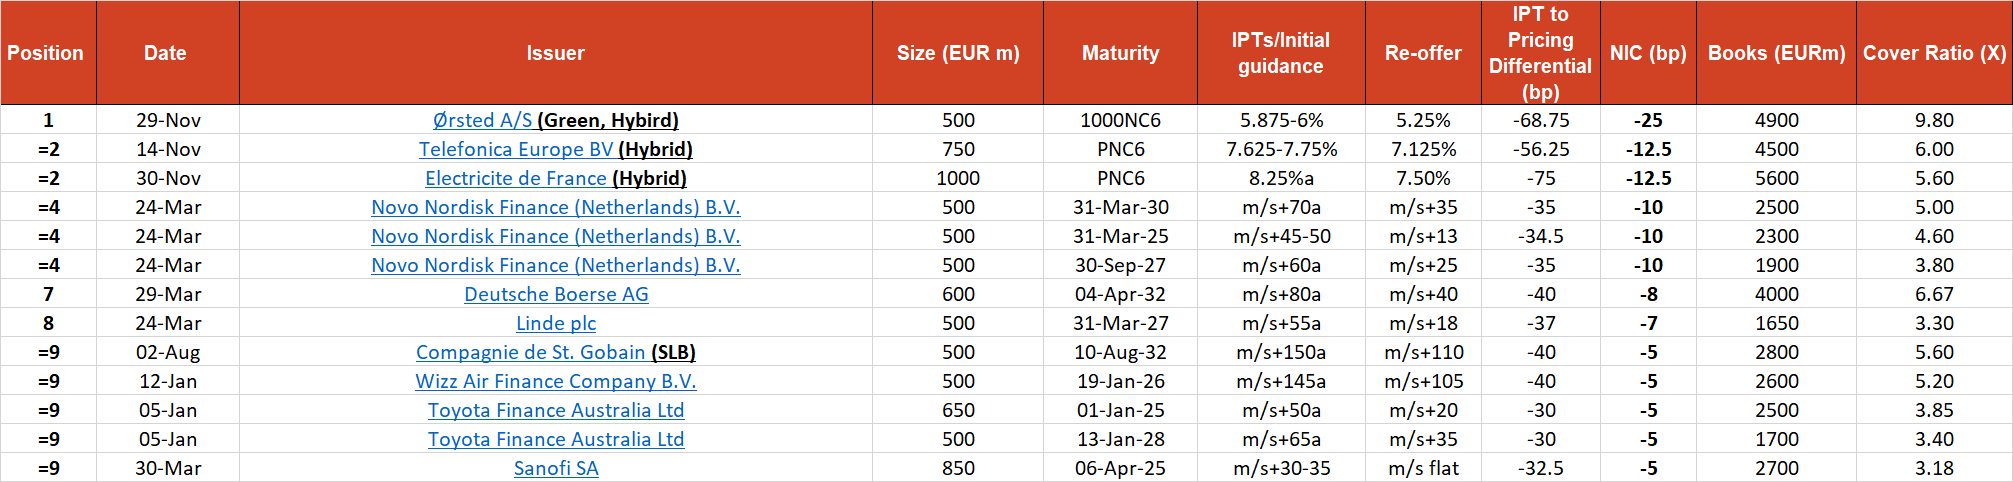Select the 29-Nov date cell
This screenshot has width=2013, height=482.
pyautogui.click(x=168, y=120)
